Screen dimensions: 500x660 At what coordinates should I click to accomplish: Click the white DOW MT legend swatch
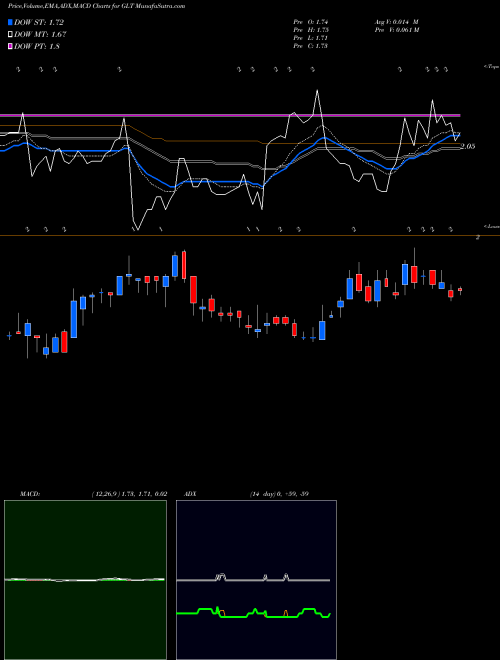[x=11, y=35]
